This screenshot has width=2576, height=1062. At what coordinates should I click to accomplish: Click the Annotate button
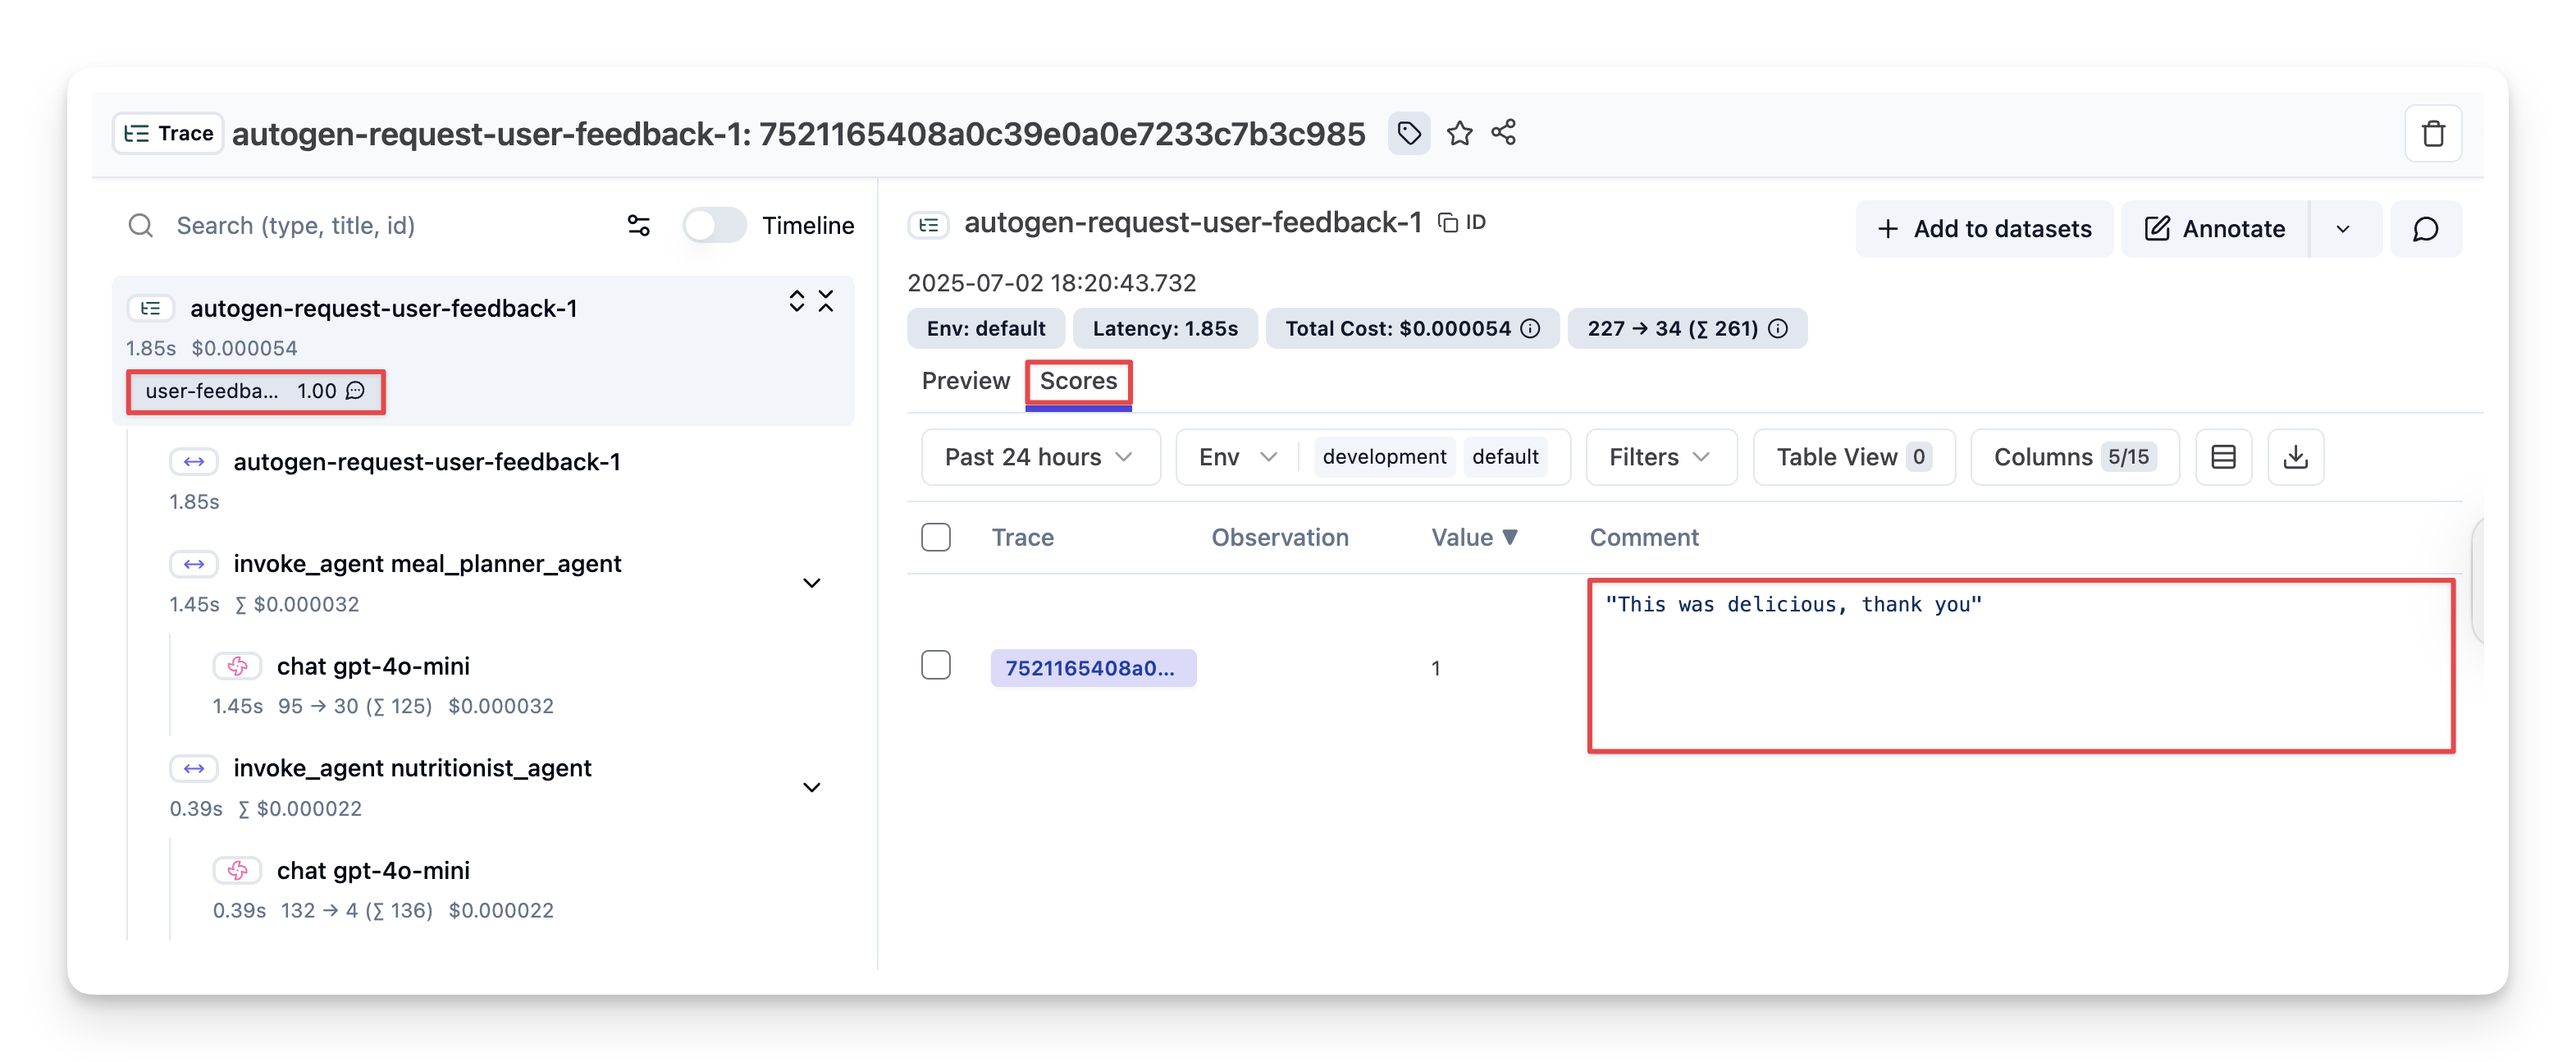[2215, 229]
